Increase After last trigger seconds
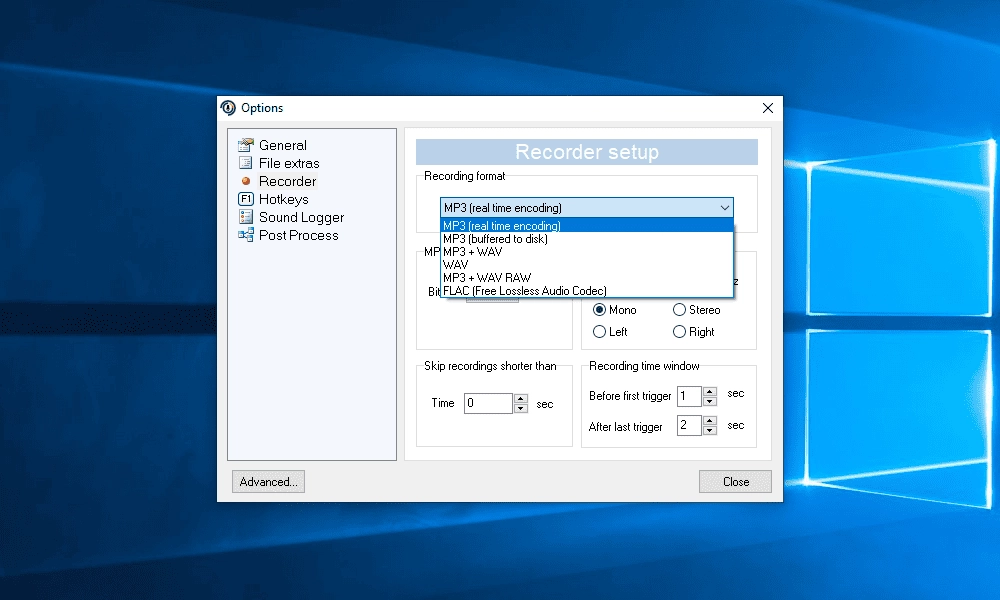Image resolution: width=1000 pixels, height=600 pixels. pos(710,421)
